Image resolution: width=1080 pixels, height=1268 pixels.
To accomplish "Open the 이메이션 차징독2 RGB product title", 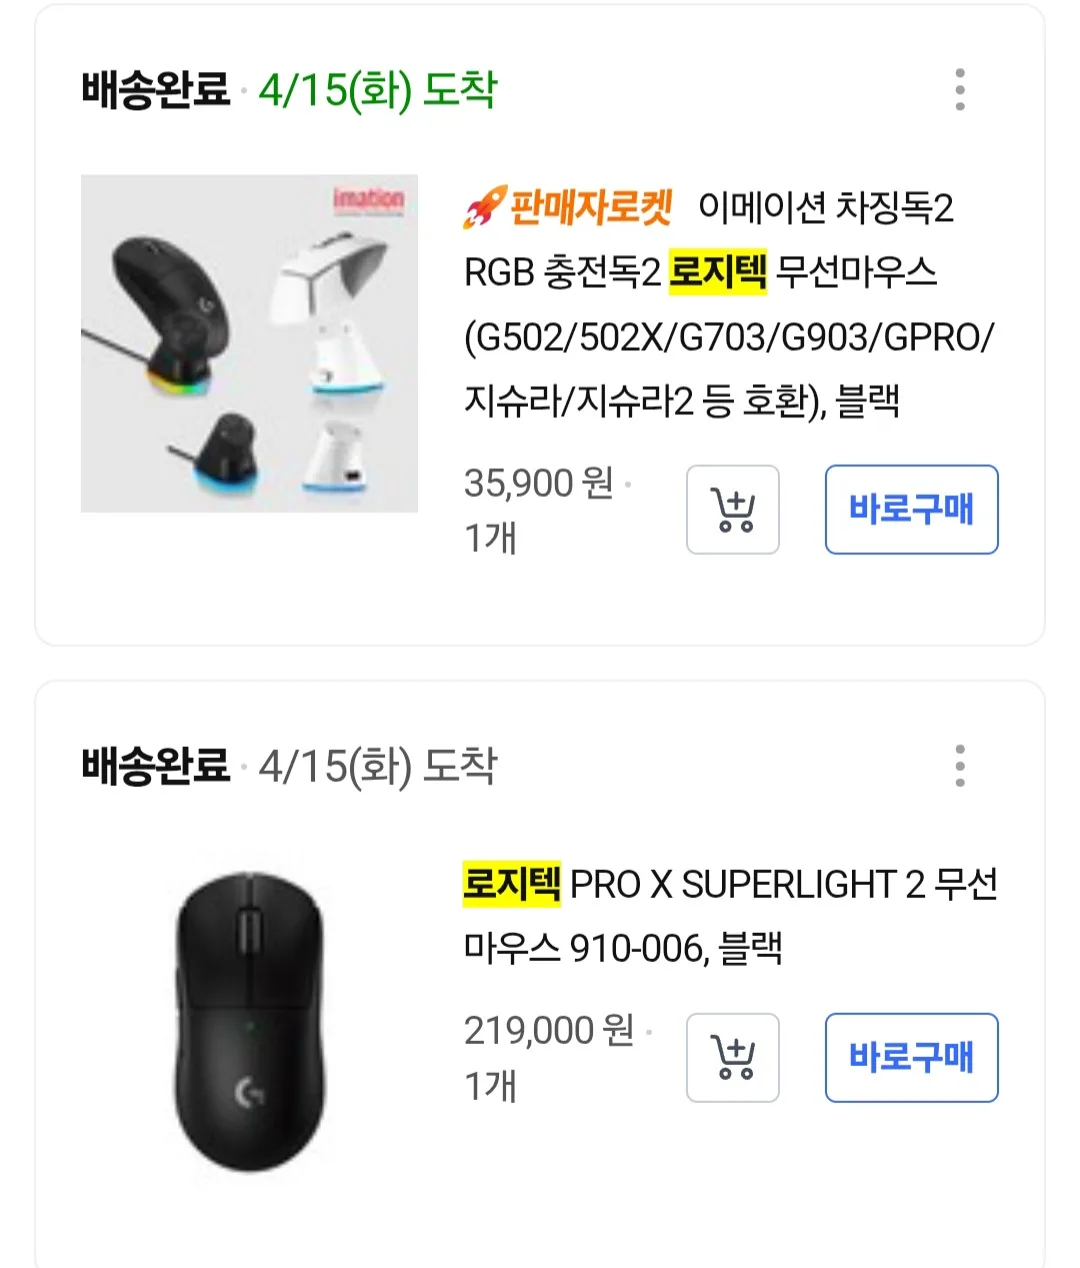I will click(729, 304).
